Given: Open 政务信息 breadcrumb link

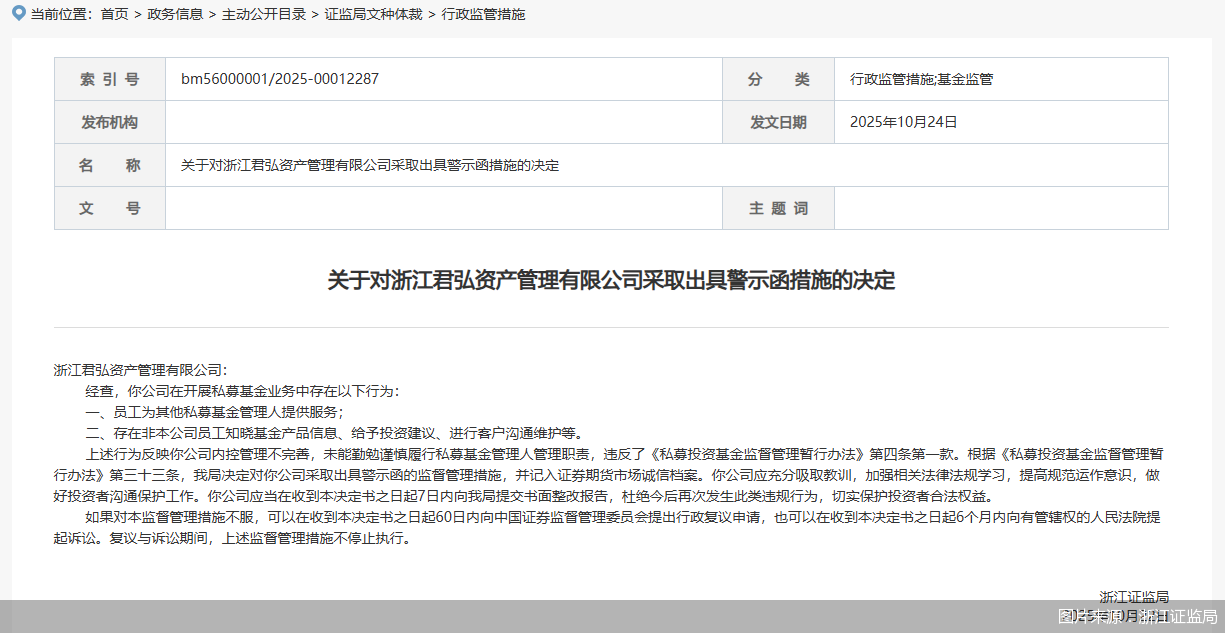Looking at the screenshot, I should pyautogui.click(x=175, y=14).
